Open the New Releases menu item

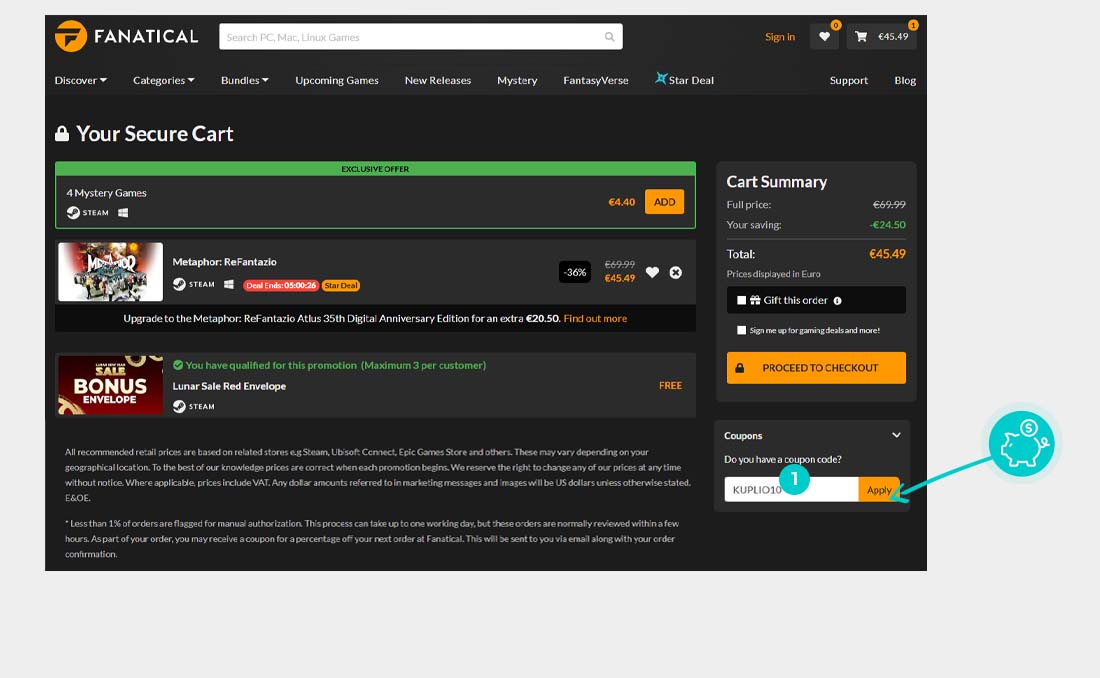coord(437,80)
